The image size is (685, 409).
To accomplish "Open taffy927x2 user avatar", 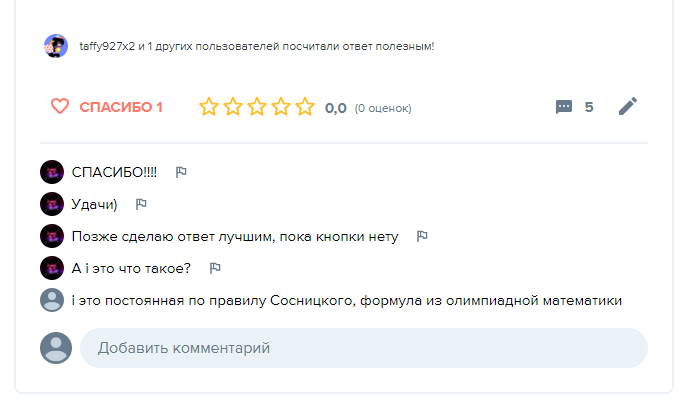I will point(56,46).
